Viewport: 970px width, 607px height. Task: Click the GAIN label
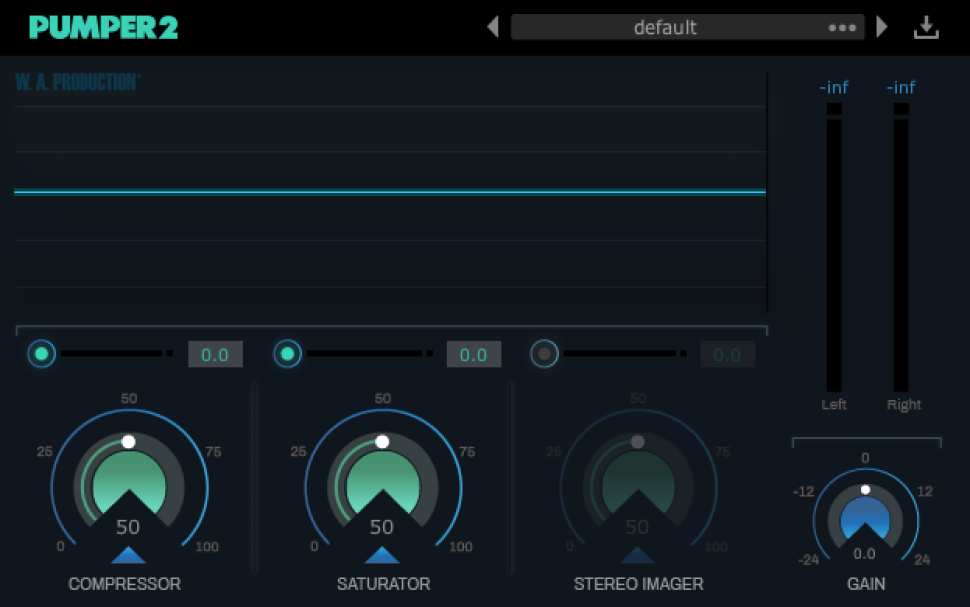coord(866,584)
